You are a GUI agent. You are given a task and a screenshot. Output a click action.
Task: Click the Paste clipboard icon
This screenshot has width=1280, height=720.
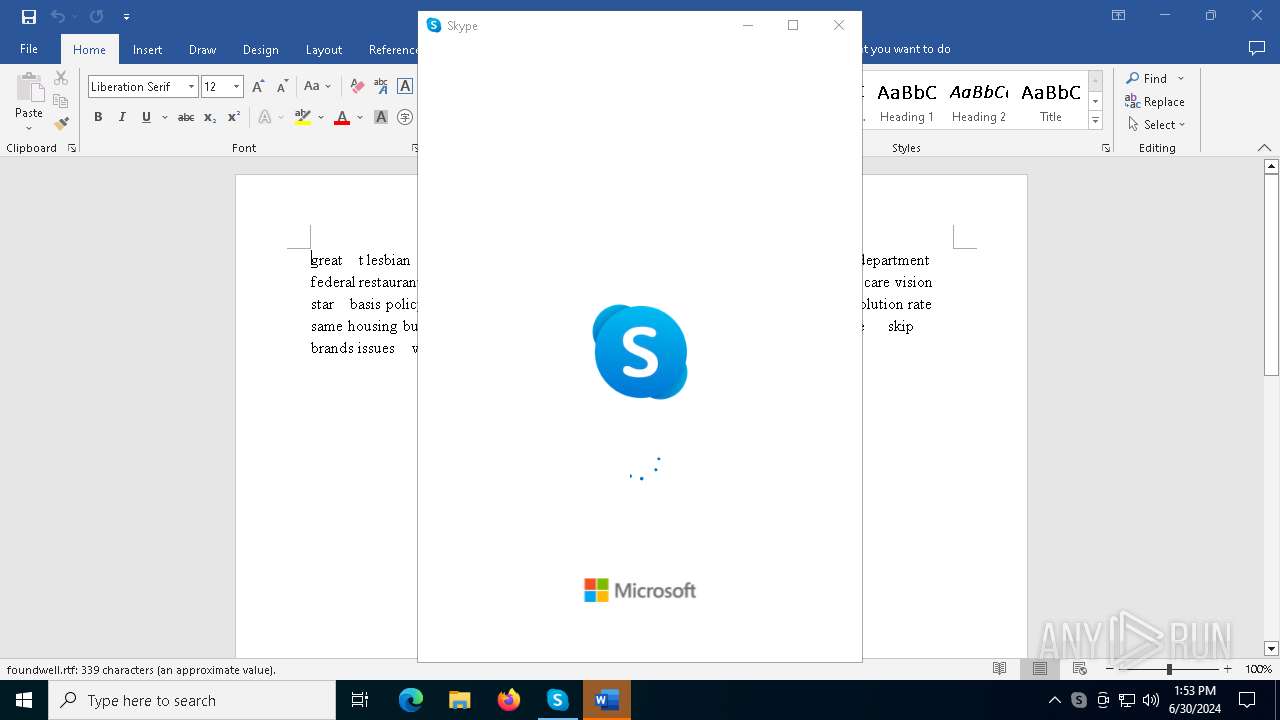[x=29, y=88]
